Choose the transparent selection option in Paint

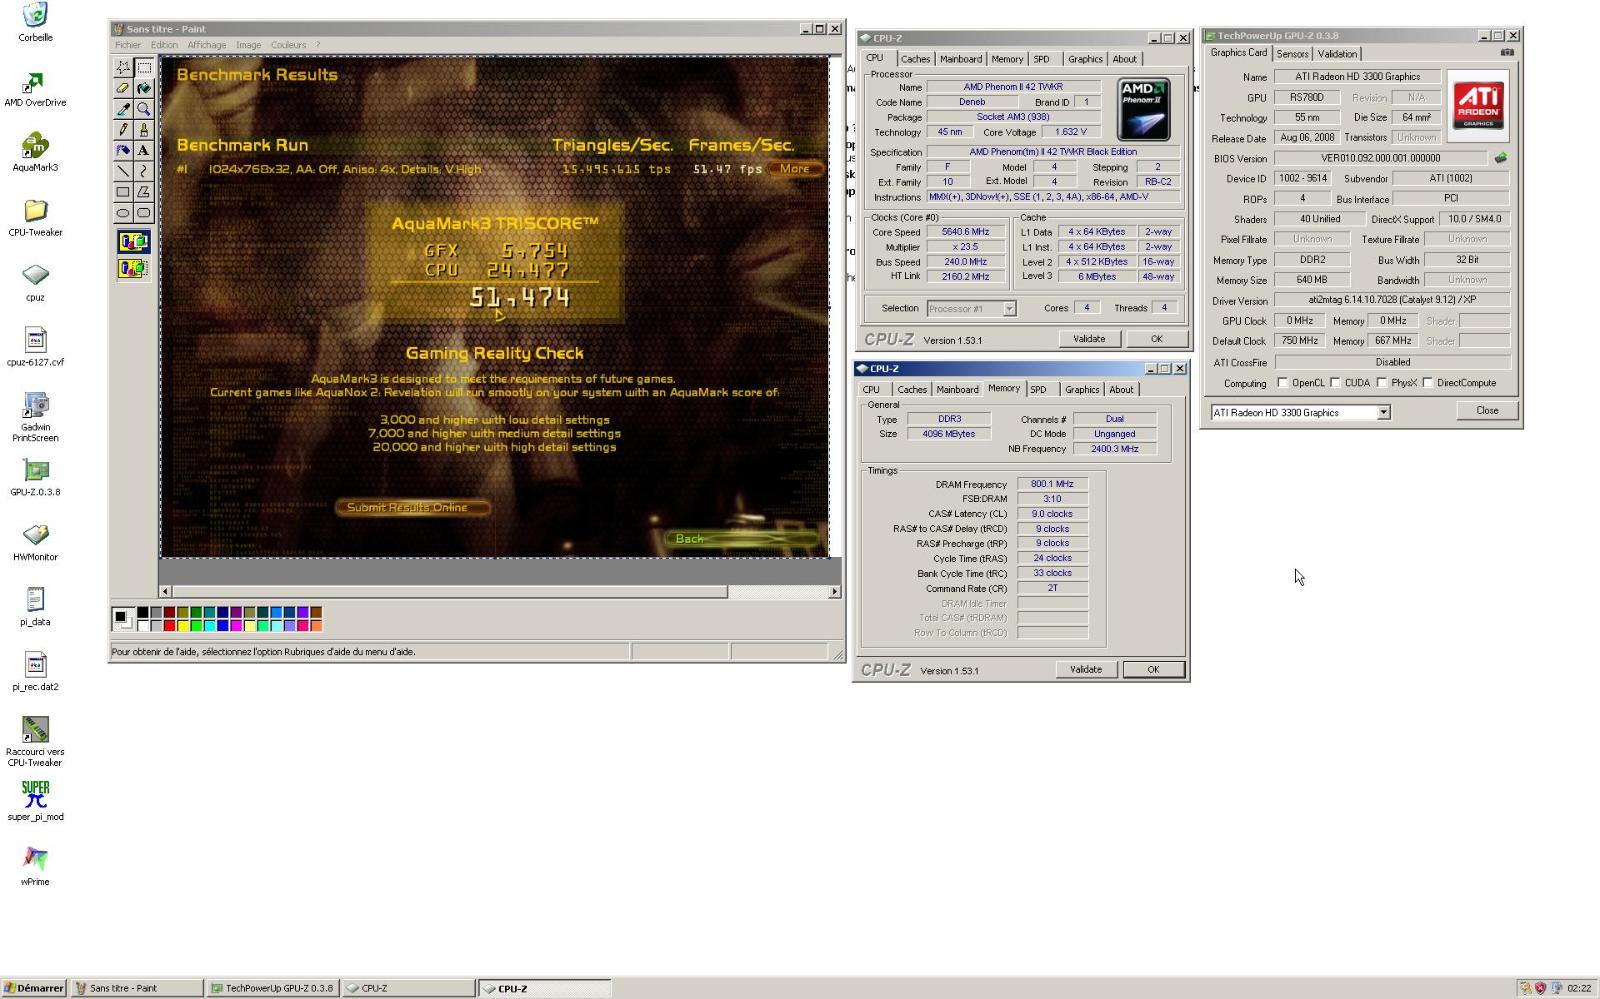coord(133,268)
